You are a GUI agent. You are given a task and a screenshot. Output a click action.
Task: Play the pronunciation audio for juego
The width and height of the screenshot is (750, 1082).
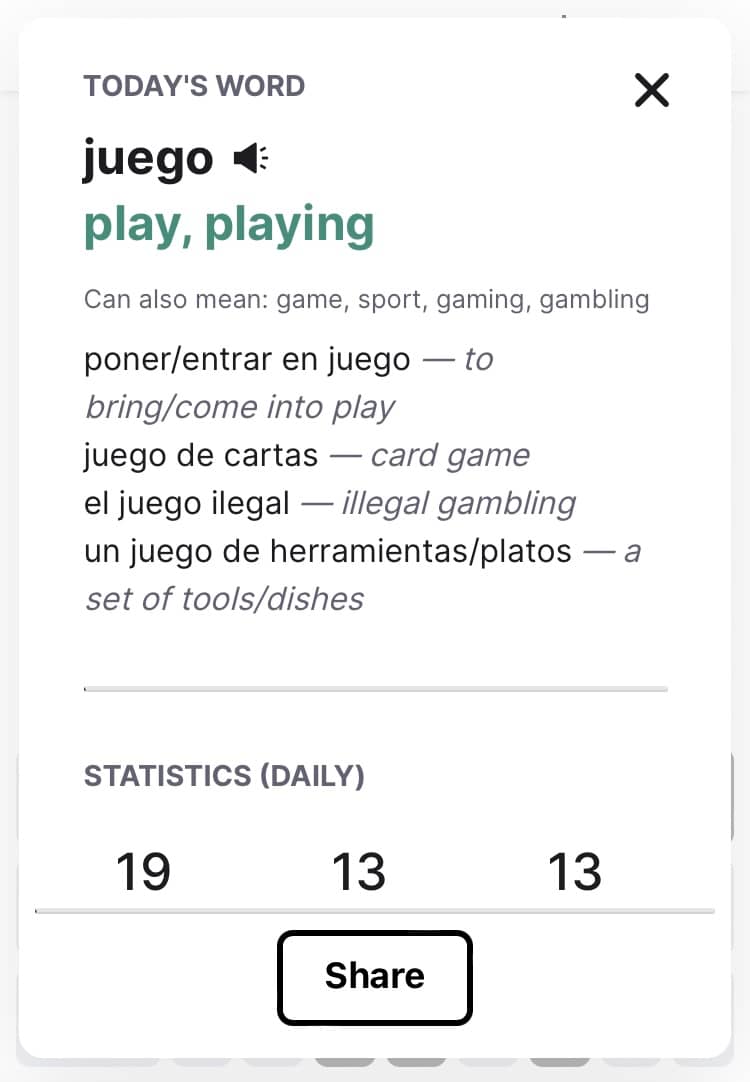tap(251, 158)
